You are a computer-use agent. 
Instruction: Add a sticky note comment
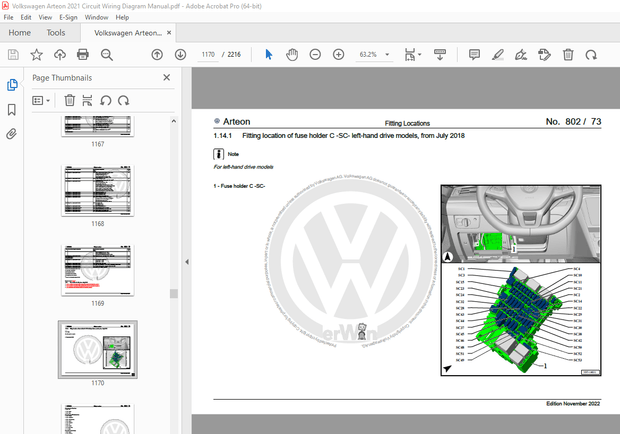(x=474, y=55)
